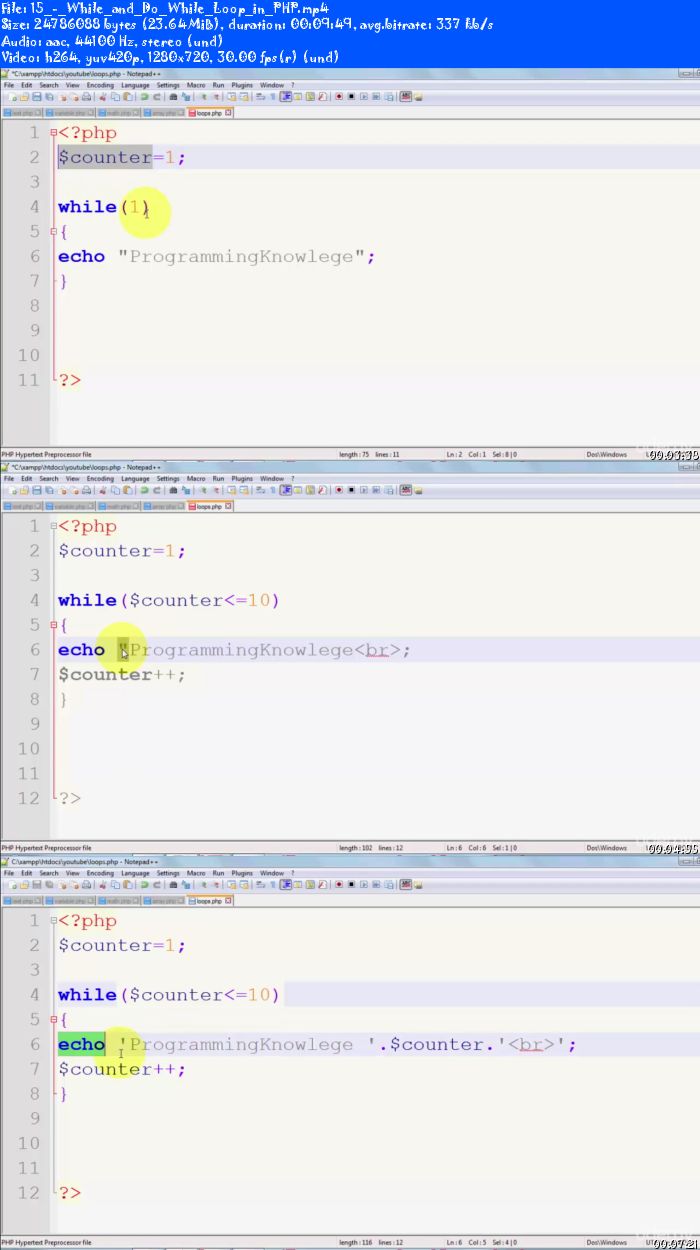
Task: Toggle highlighted indent guide button in first frame
Action: [x=286, y=97]
